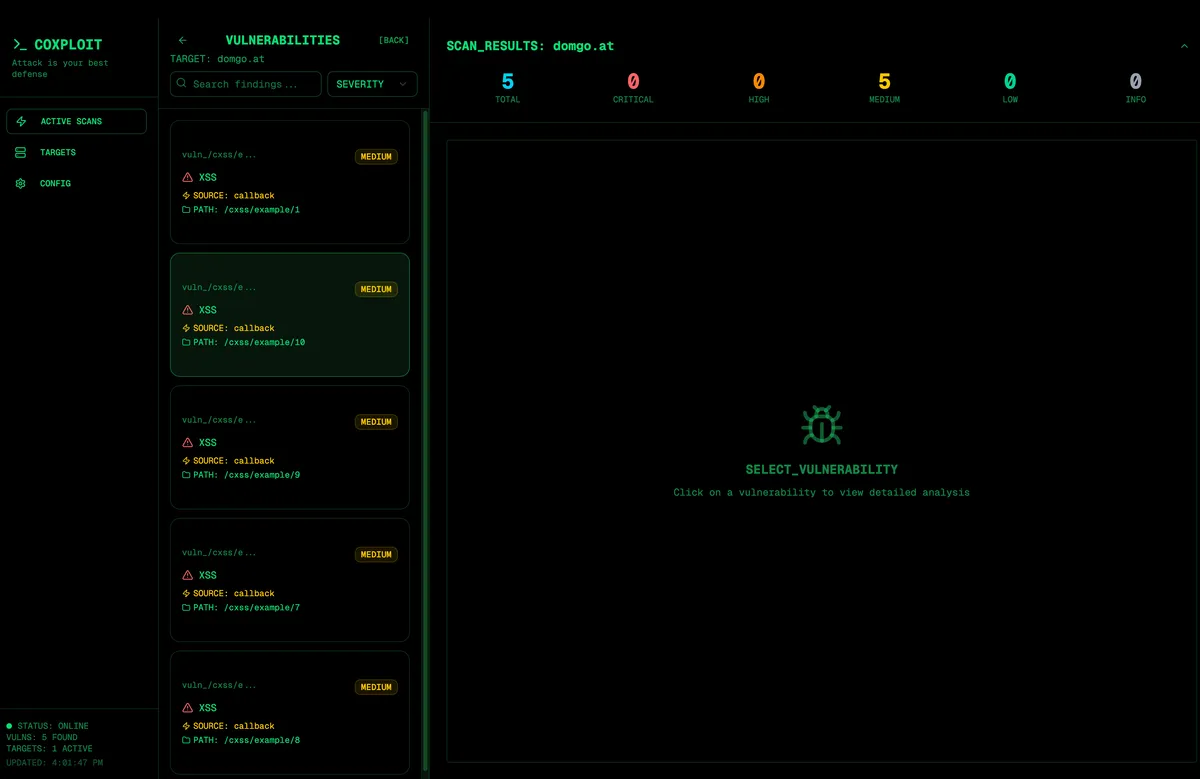
Task: Select the vulnerability card for /cxss/example/9
Action: coord(289,447)
